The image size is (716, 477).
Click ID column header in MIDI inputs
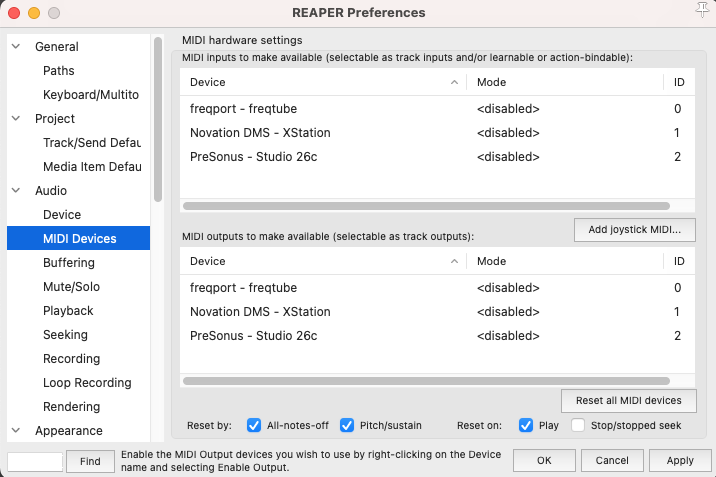coord(679,82)
